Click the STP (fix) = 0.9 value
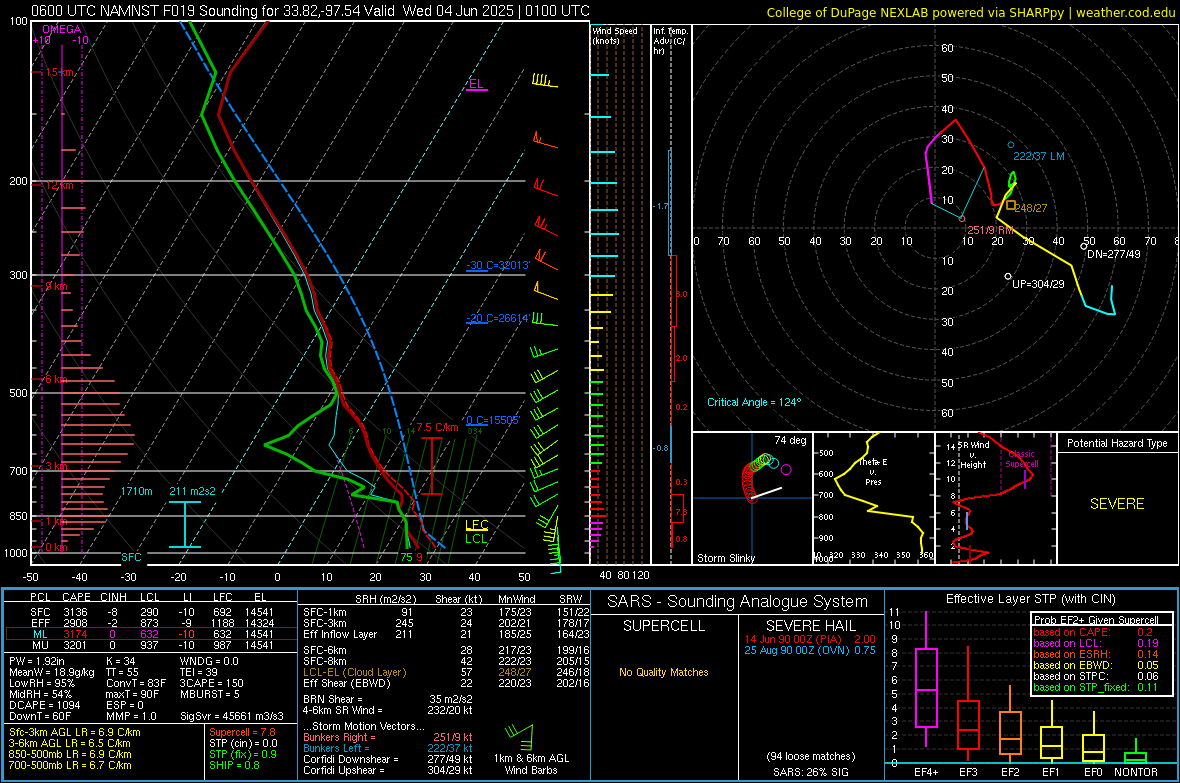 point(243,754)
